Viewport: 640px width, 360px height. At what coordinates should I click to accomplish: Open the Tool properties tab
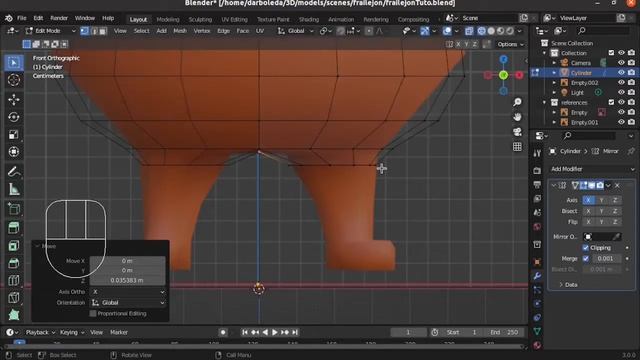(x=537, y=153)
